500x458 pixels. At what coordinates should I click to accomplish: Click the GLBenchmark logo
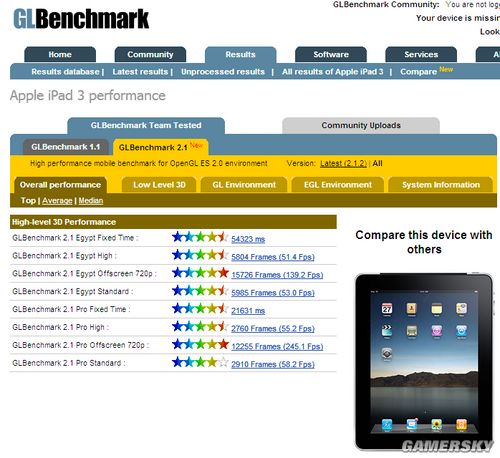[81, 19]
